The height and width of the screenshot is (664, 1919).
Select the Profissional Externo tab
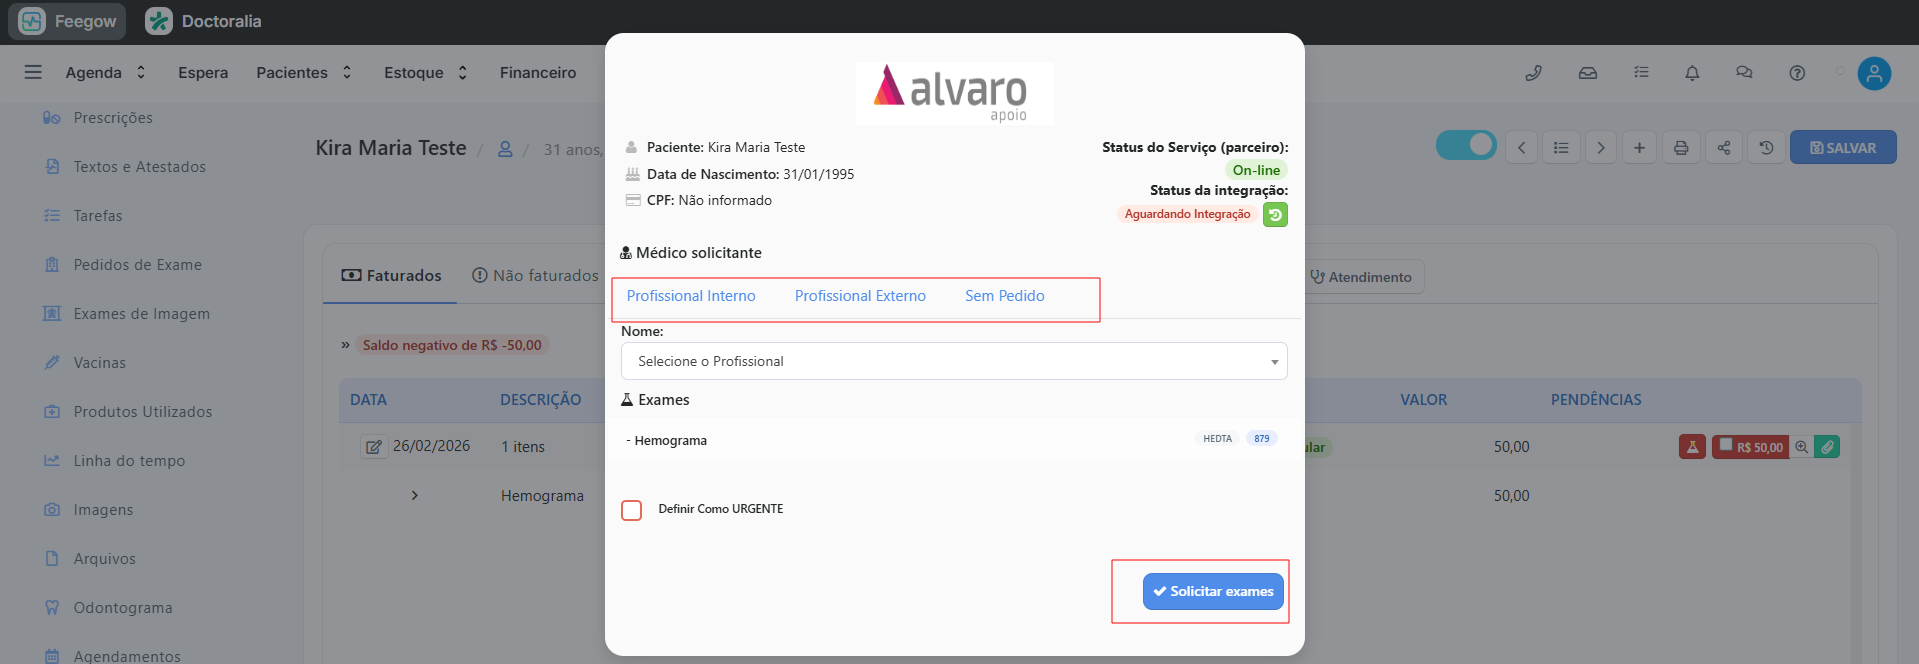[x=860, y=296]
